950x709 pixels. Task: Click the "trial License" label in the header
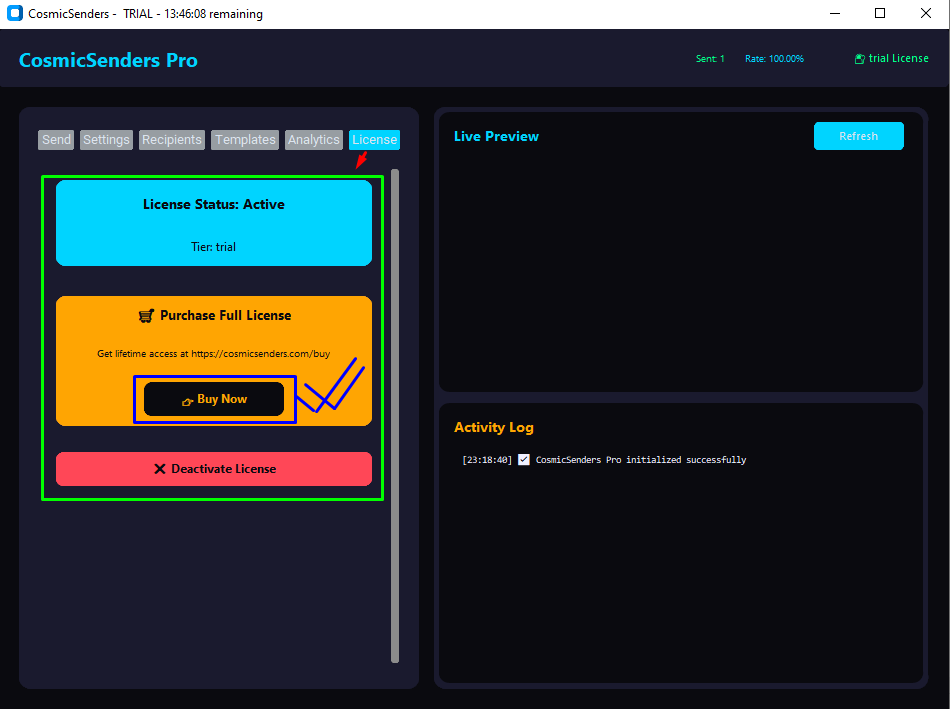tap(899, 58)
